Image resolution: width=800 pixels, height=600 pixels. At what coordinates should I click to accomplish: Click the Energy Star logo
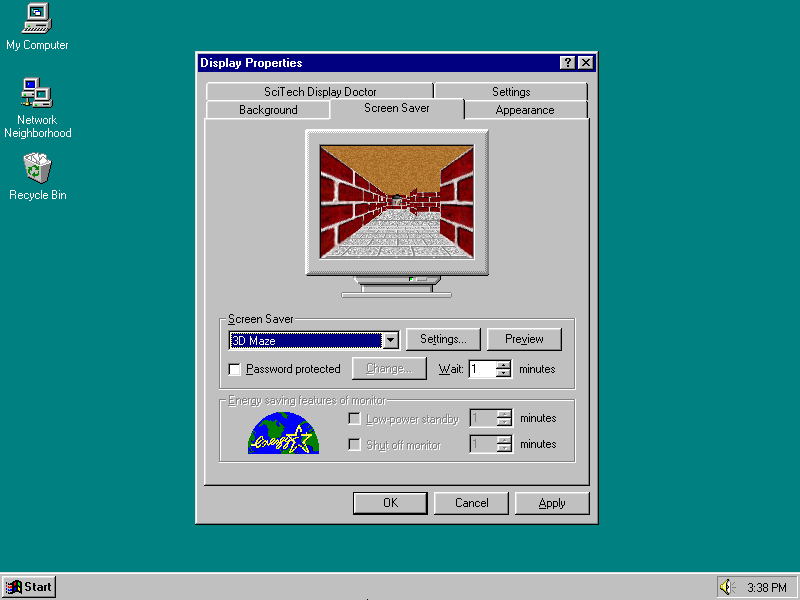(282, 432)
